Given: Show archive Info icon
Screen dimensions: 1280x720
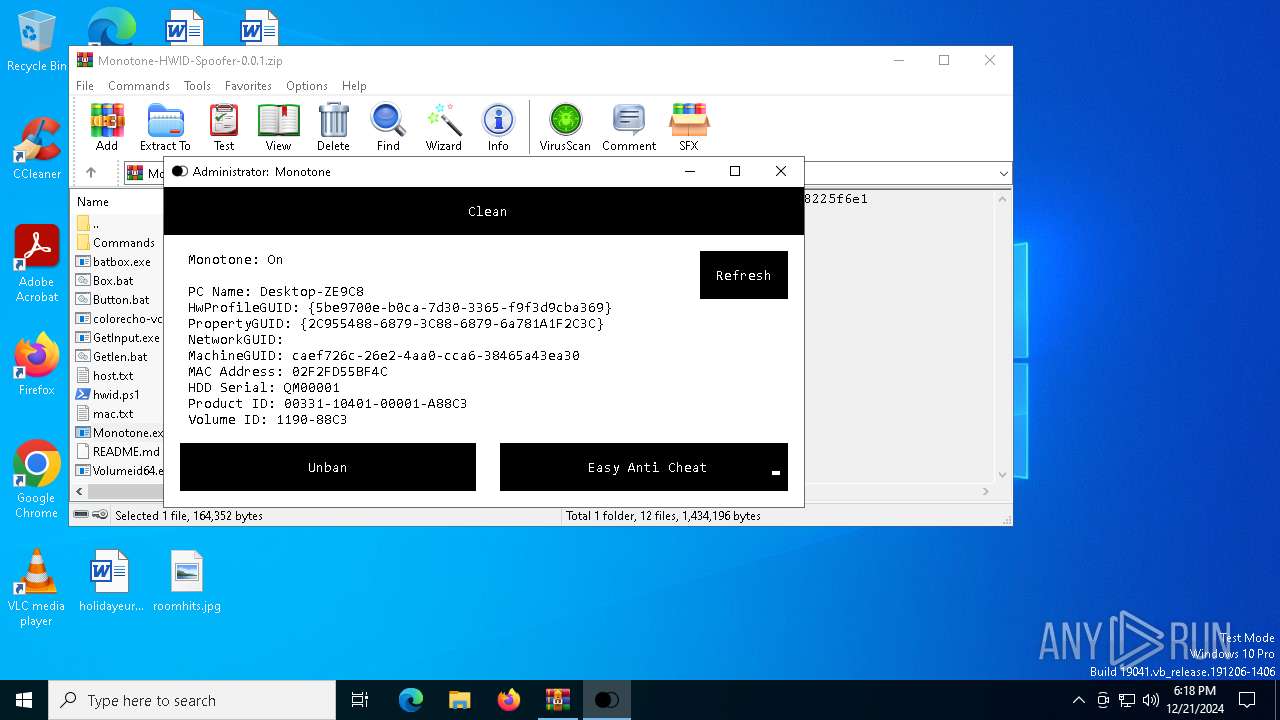Looking at the screenshot, I should (x=498, y=127).
